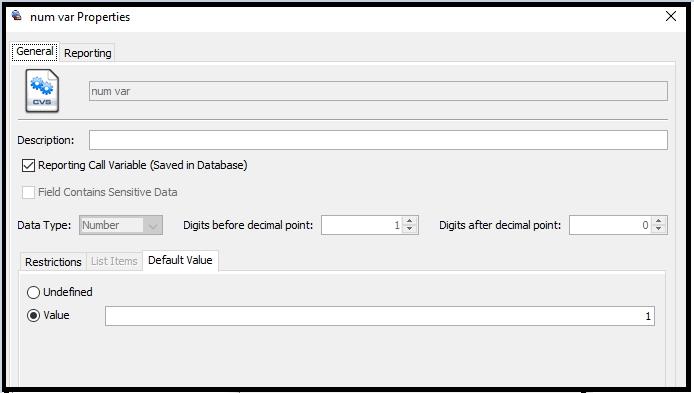Click the 'Data Type:' label
This screenshot has width=694, height=393.
tap(44, 225)
